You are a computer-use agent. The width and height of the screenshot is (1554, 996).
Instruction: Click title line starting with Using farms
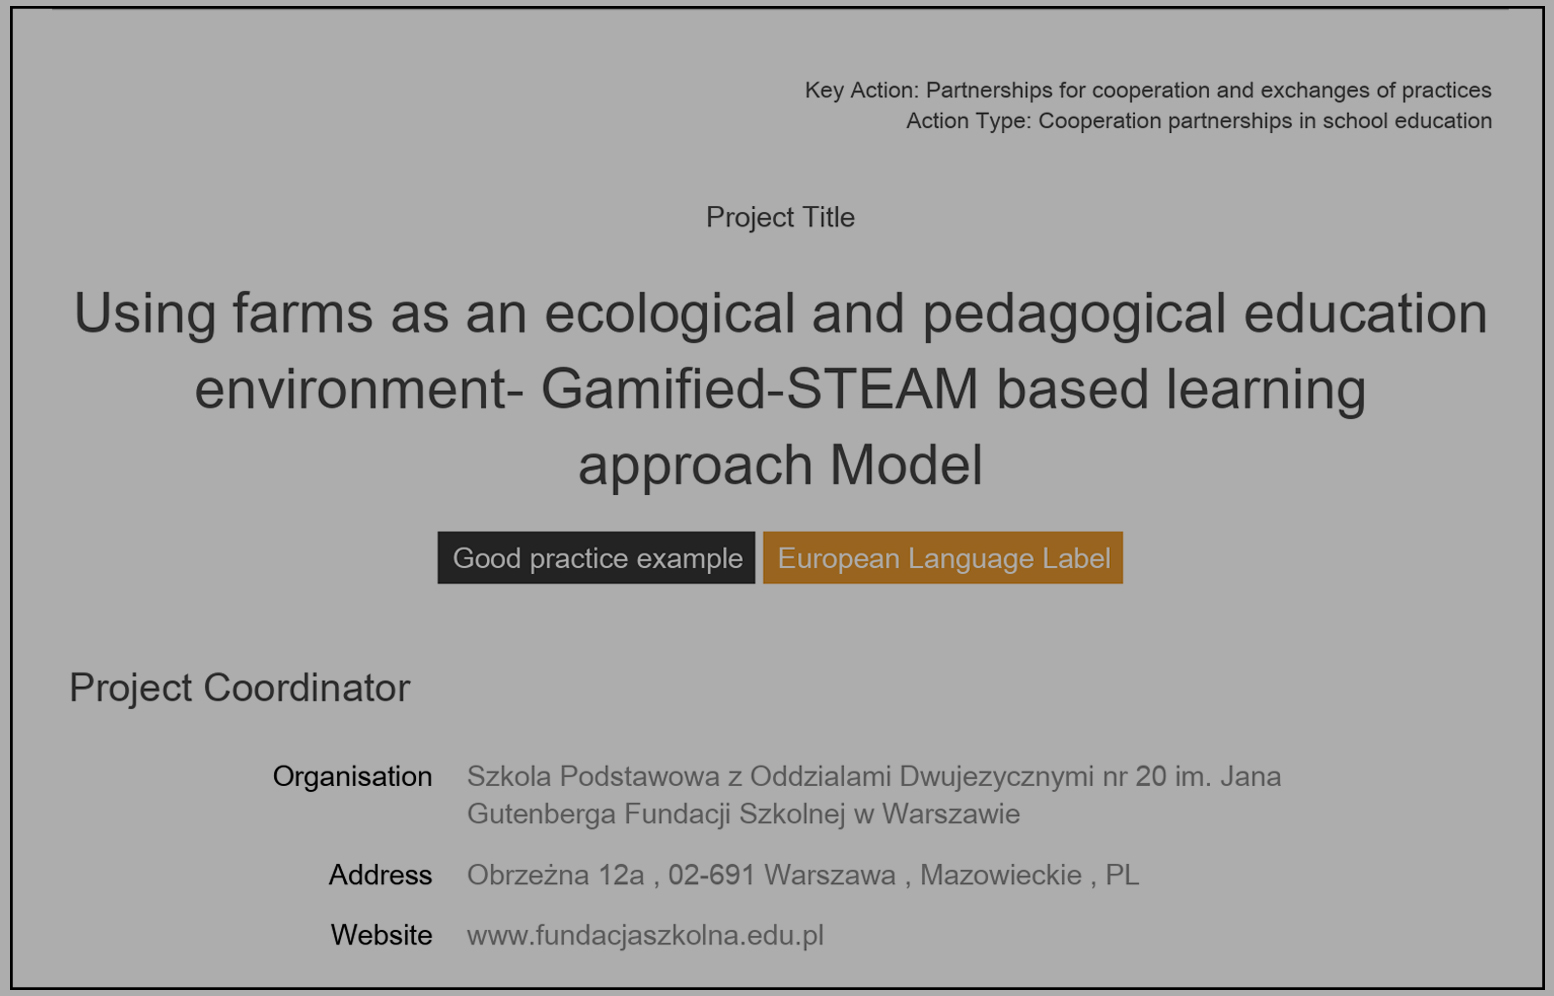(x=780, y=313)
